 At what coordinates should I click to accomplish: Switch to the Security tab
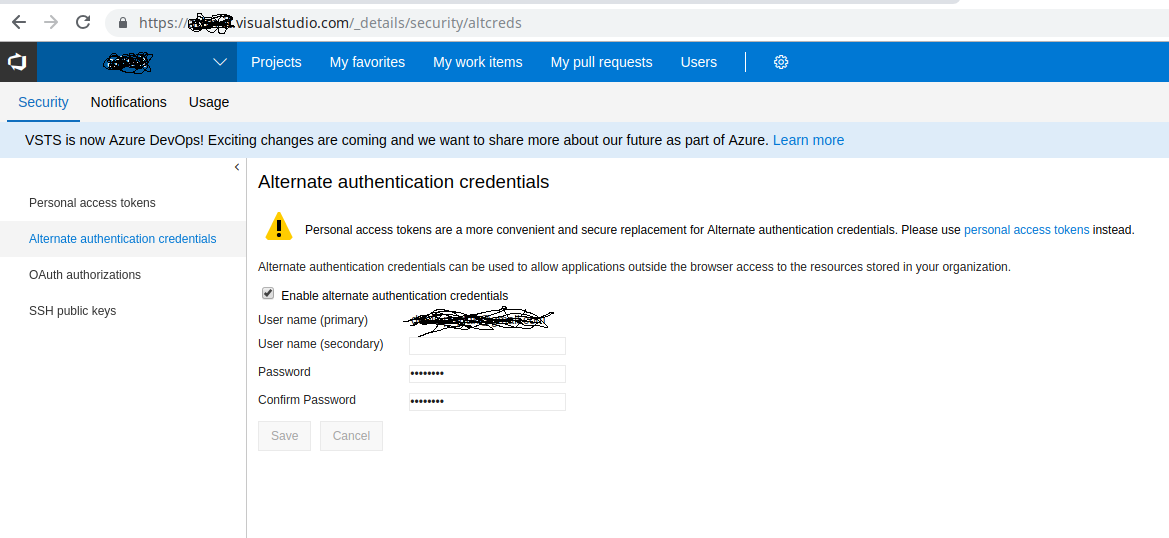pyautogui.click(x=43, y=102)
